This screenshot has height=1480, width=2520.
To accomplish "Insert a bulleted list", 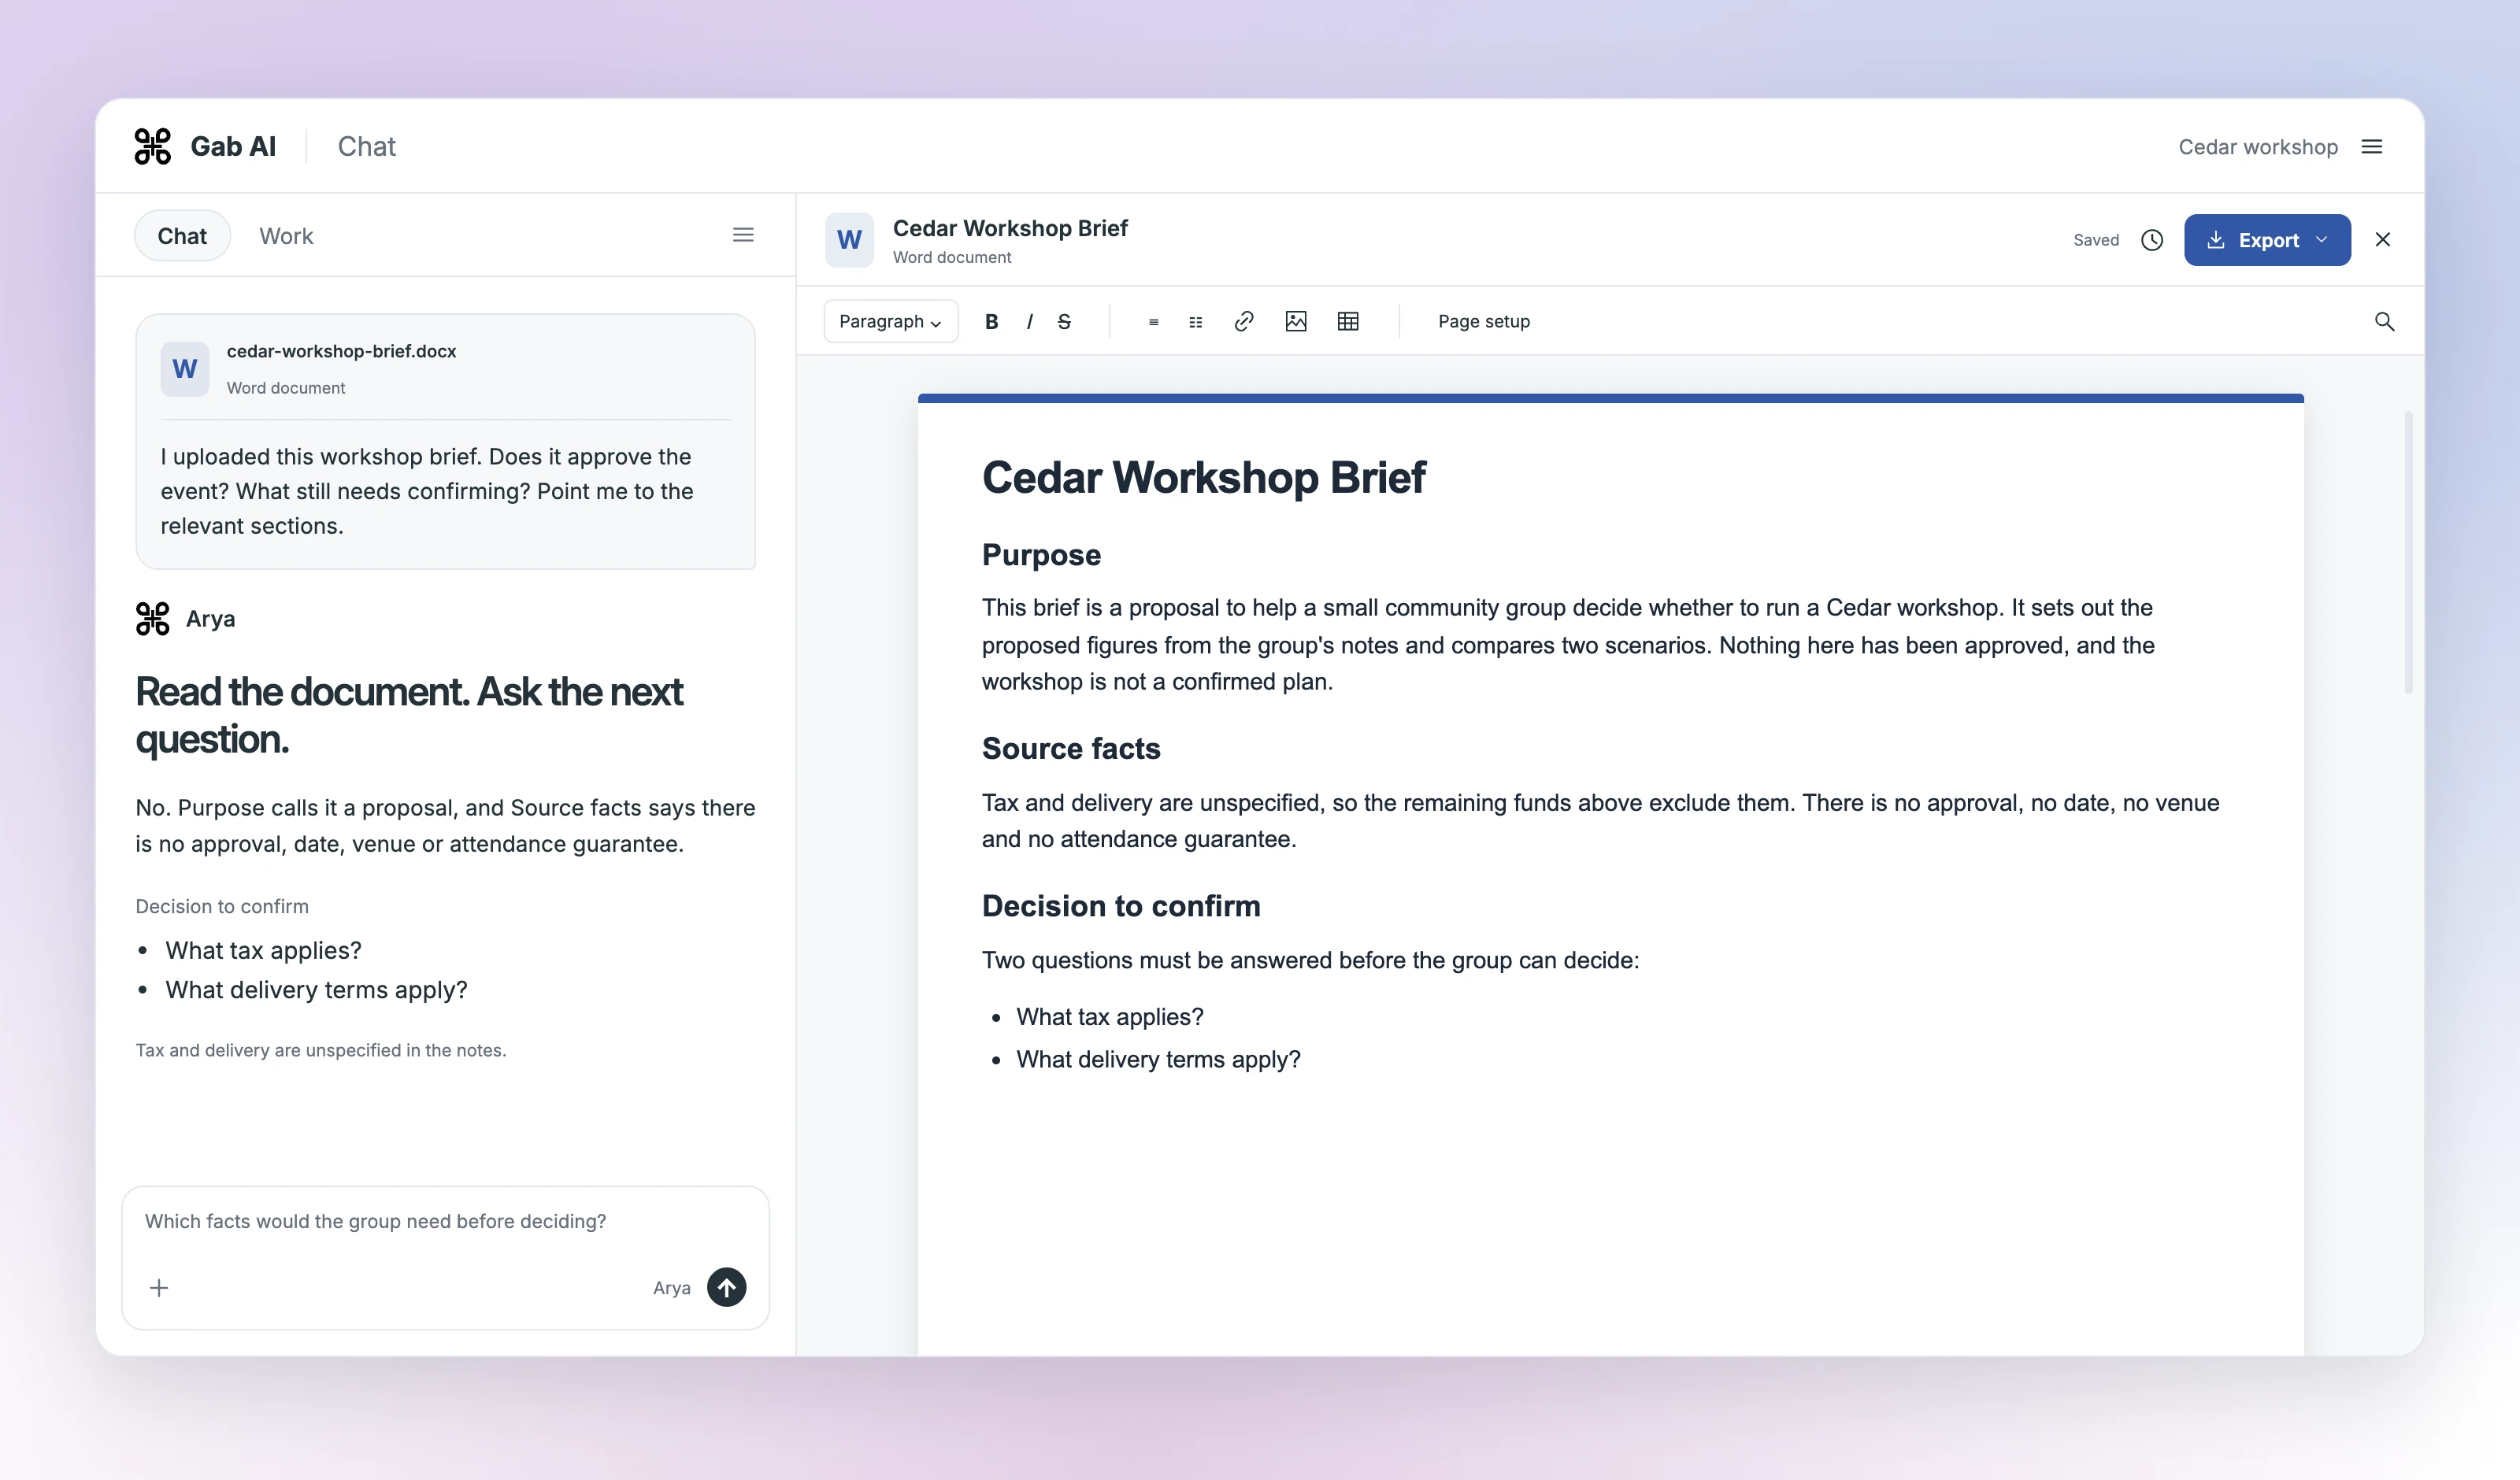I will tap(1153, 322).
